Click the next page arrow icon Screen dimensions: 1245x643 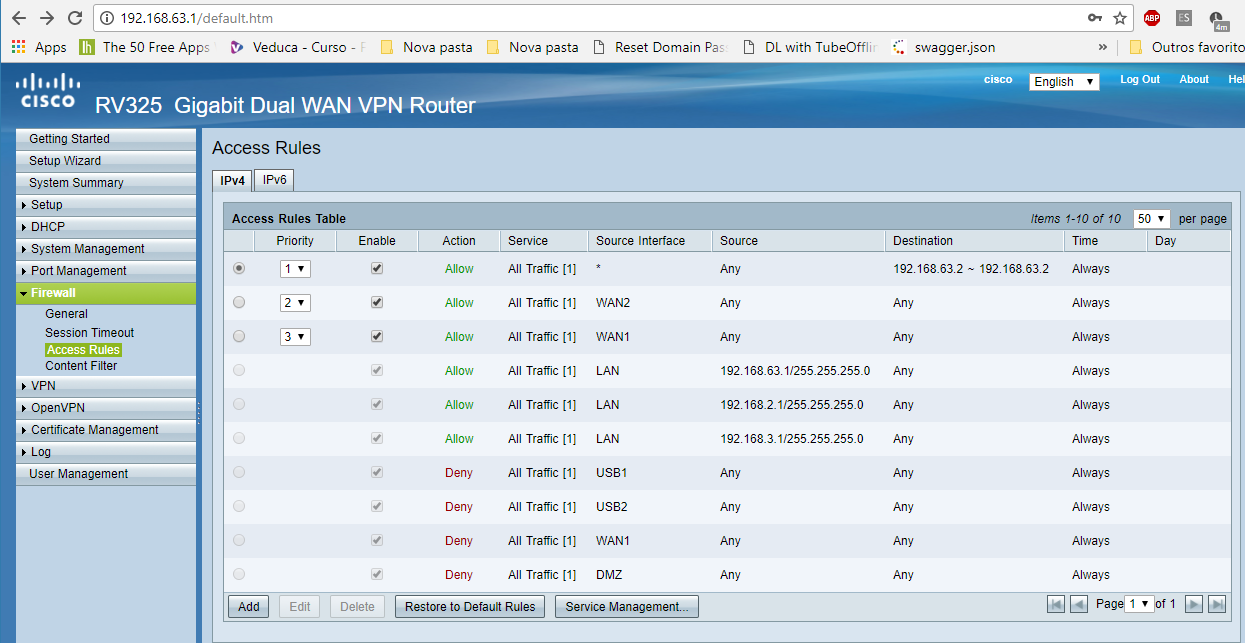pos(1194,604)
